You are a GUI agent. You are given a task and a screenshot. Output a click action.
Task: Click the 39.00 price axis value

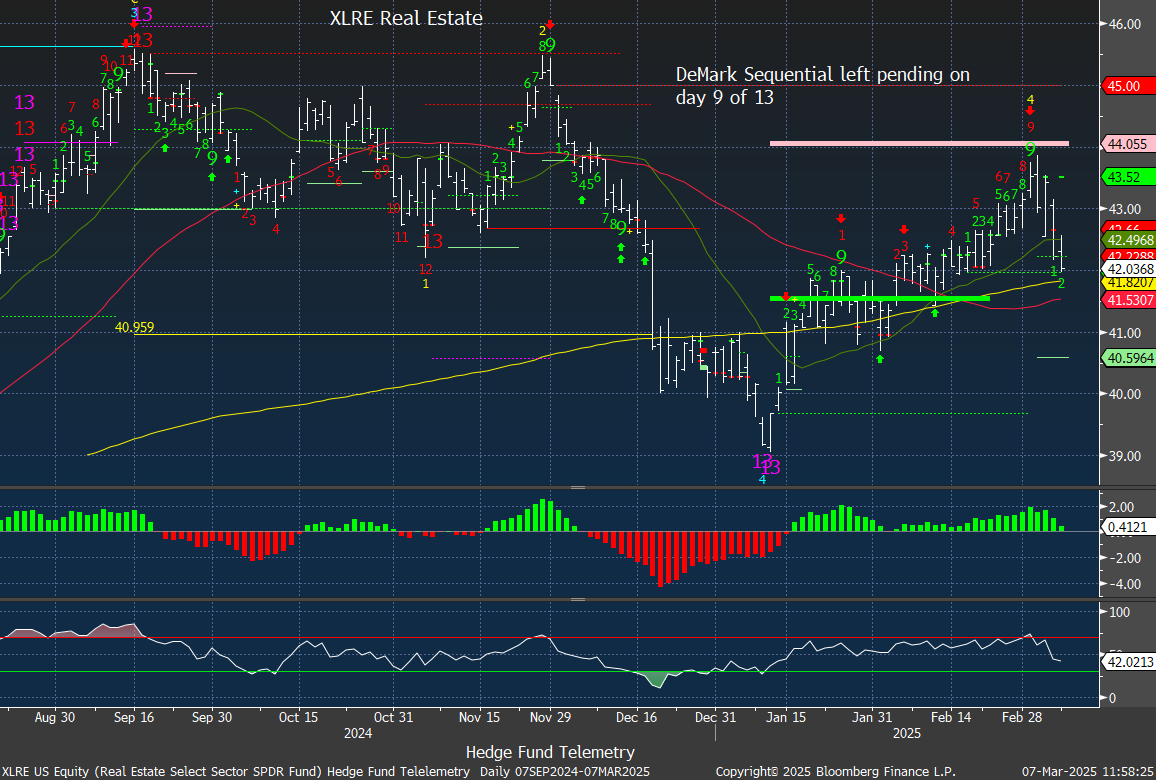tap(1125, 456)
